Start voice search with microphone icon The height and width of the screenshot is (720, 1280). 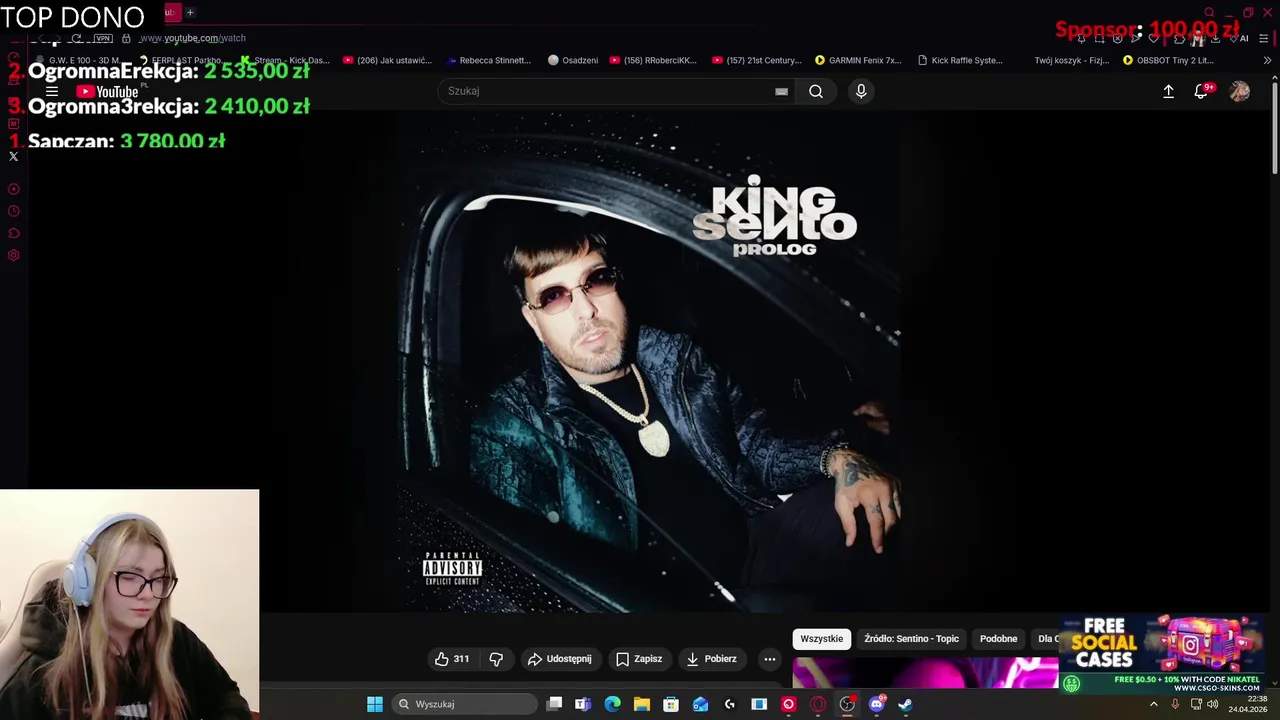tap(861, 91)
